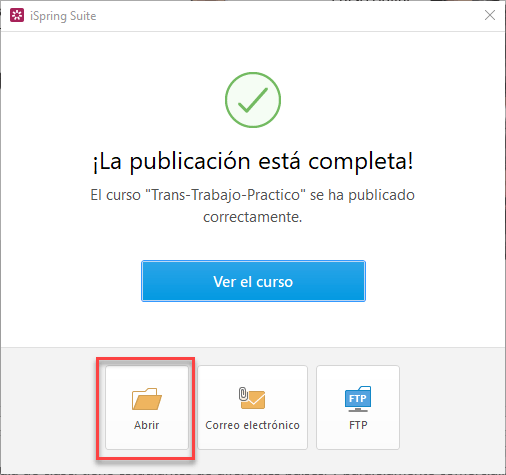The image size is (506, 475).
Task: Upload the course using FTP
Action: (x=358, y=407)
